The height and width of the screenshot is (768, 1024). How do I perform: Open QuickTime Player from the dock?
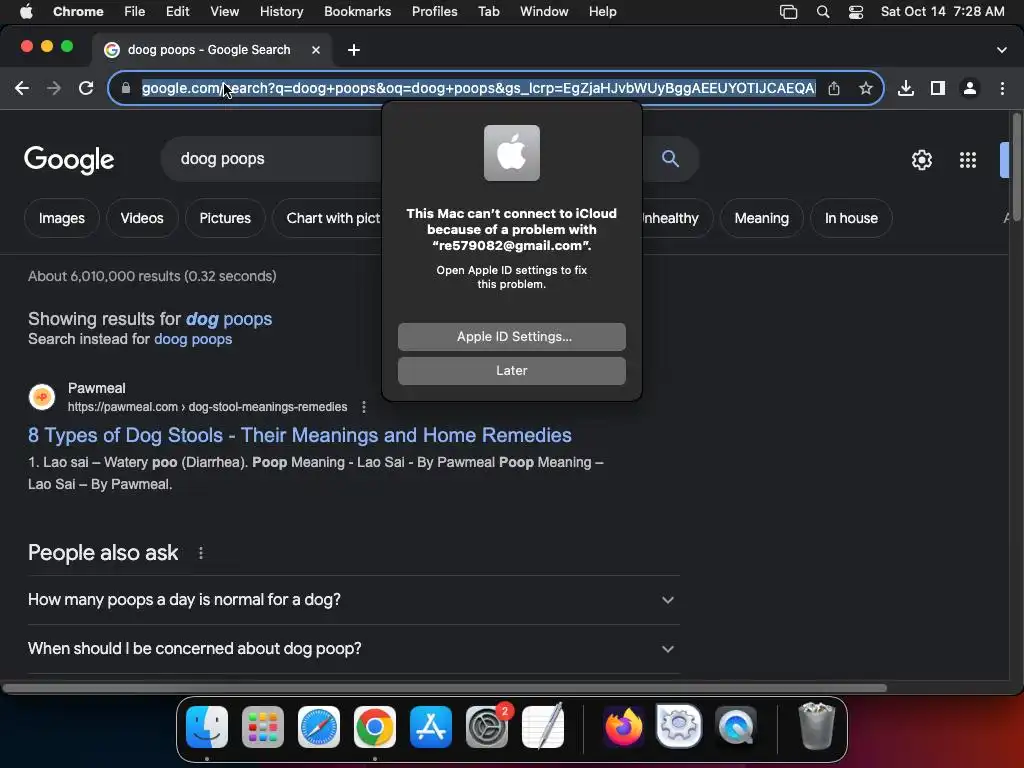(736, 726)
